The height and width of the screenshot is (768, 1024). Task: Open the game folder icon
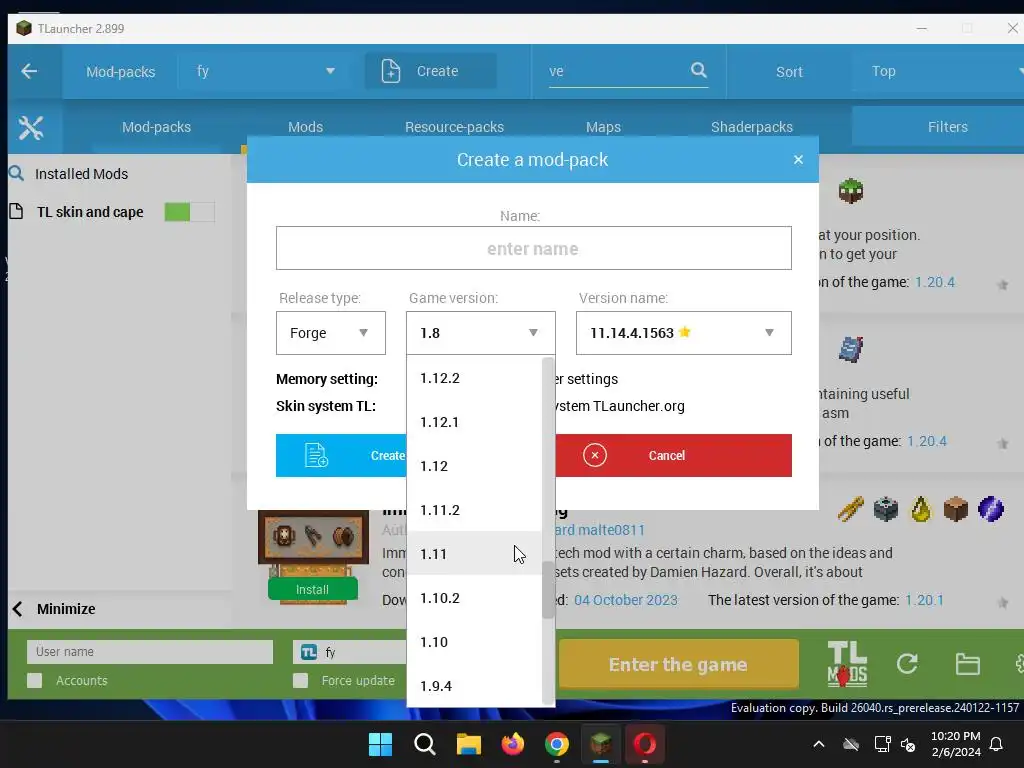(x=967, y=664)
